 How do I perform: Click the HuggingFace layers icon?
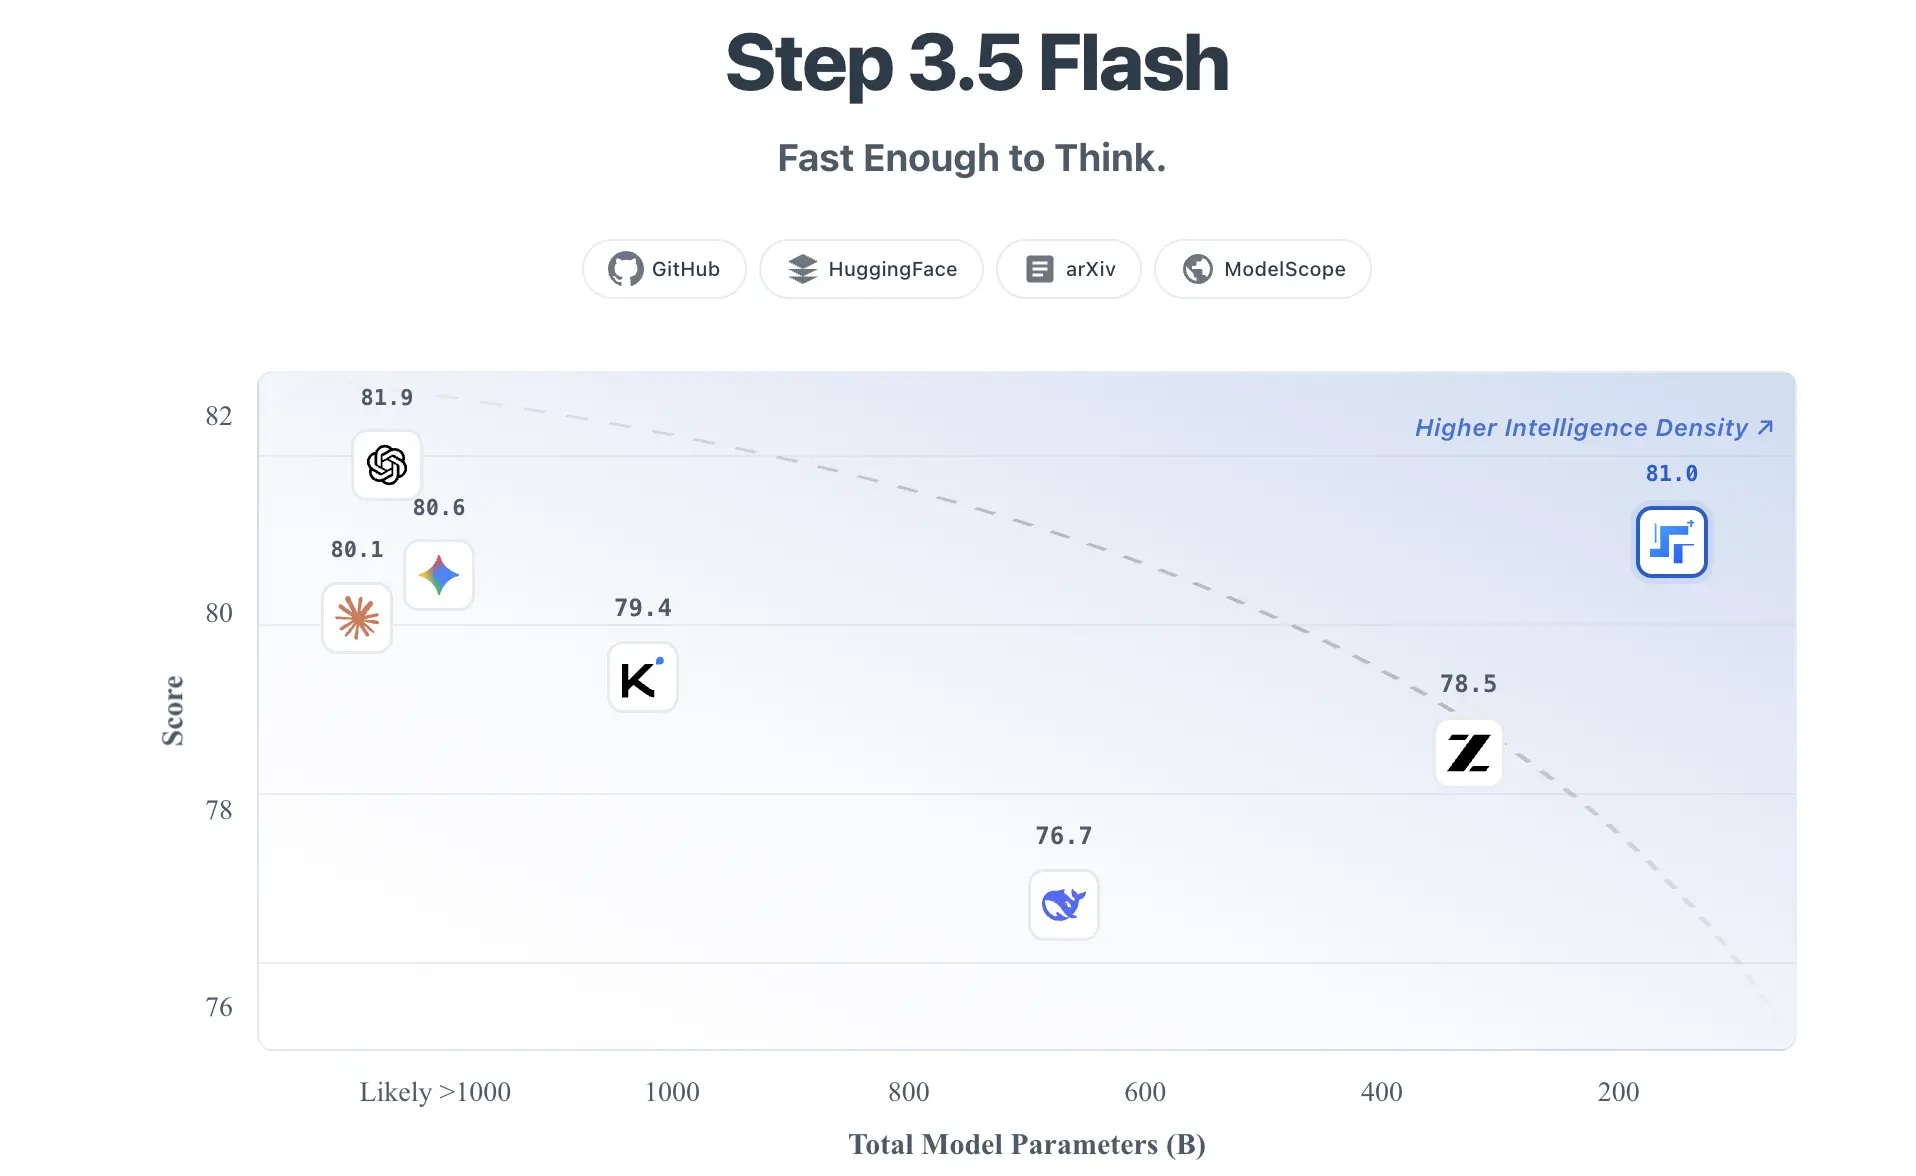tap(803, 268)
